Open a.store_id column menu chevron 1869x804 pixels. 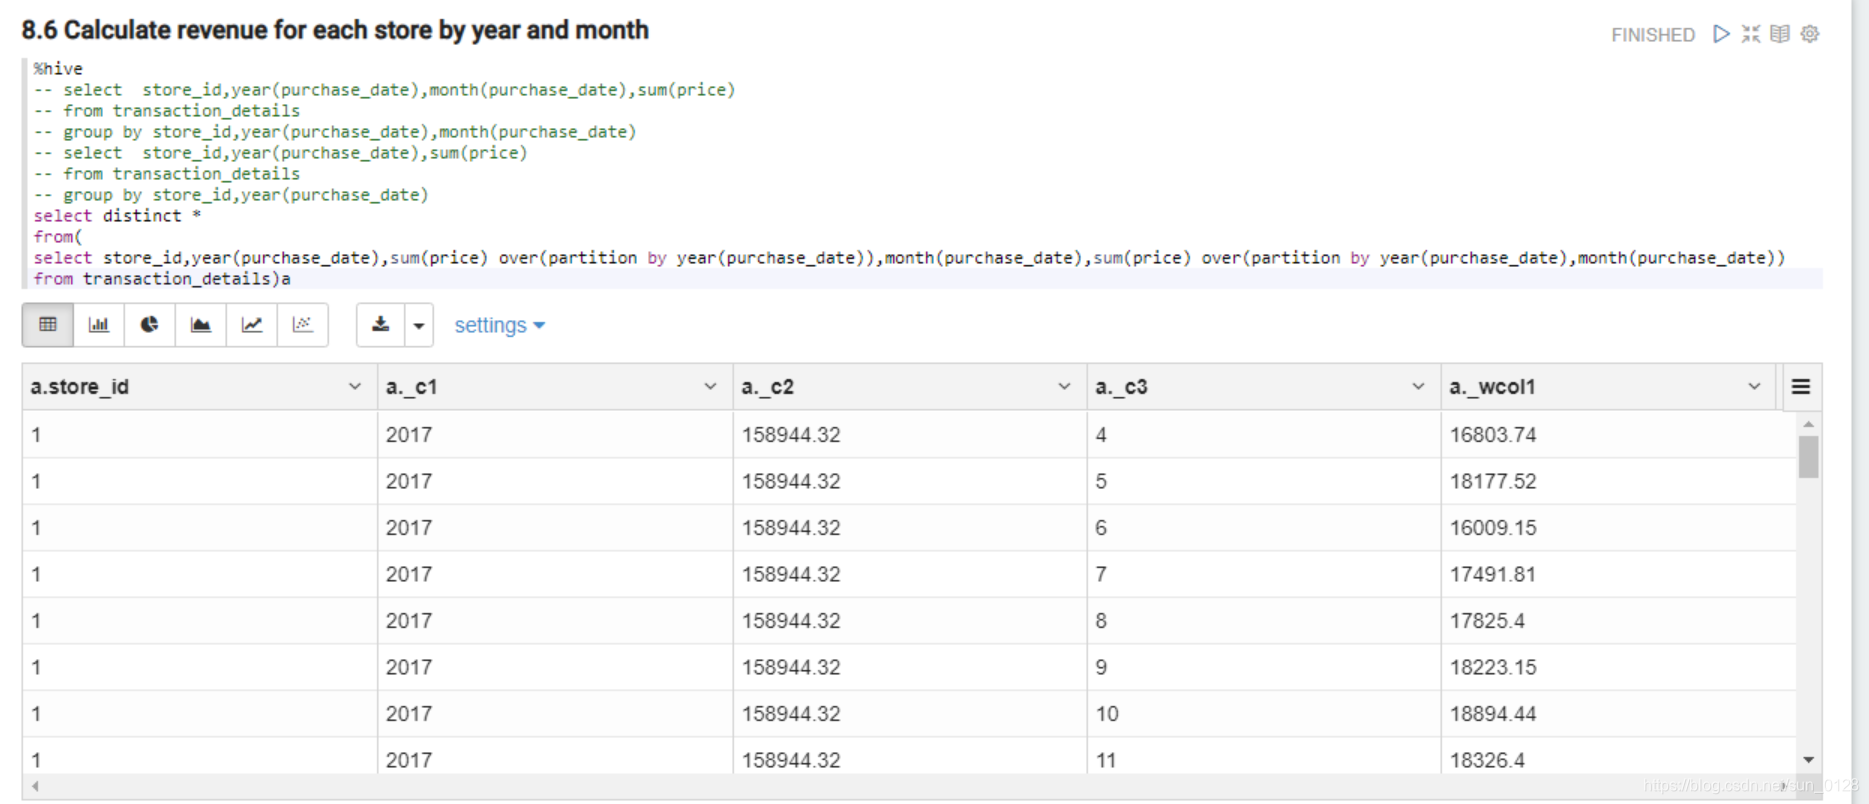pyautogui.click(x=354, y=387)
